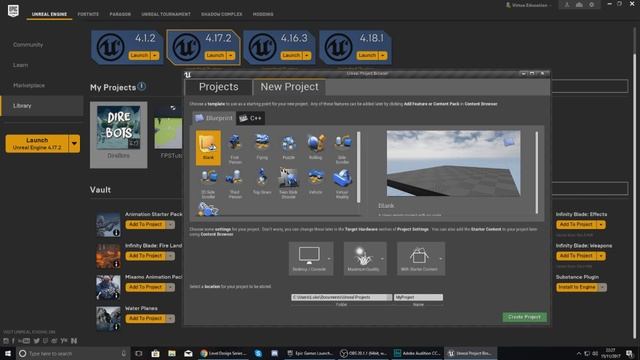This screenshot has height=360, width=640.
Task: Open the Unreal Tournament tab
Action: pyautogui.click(x=166, y=14)
